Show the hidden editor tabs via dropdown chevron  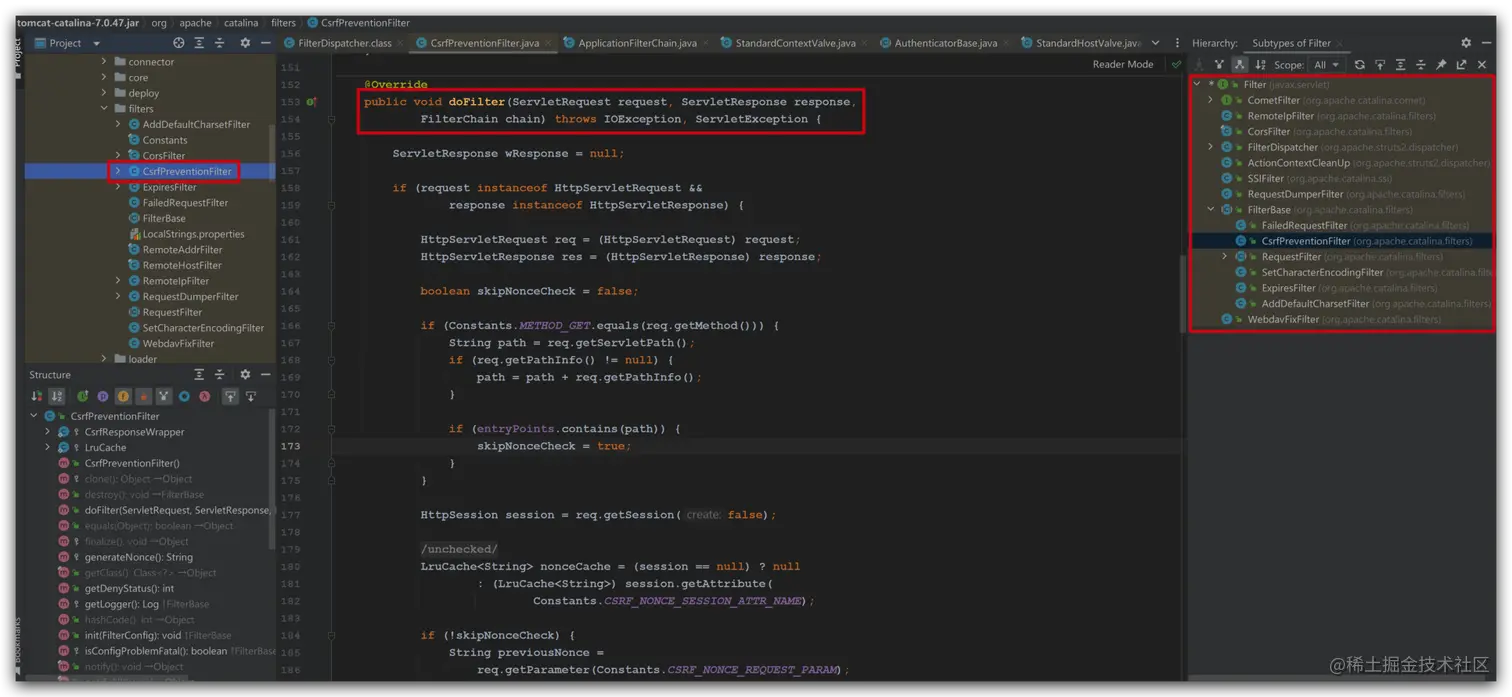coord(1156,43)
